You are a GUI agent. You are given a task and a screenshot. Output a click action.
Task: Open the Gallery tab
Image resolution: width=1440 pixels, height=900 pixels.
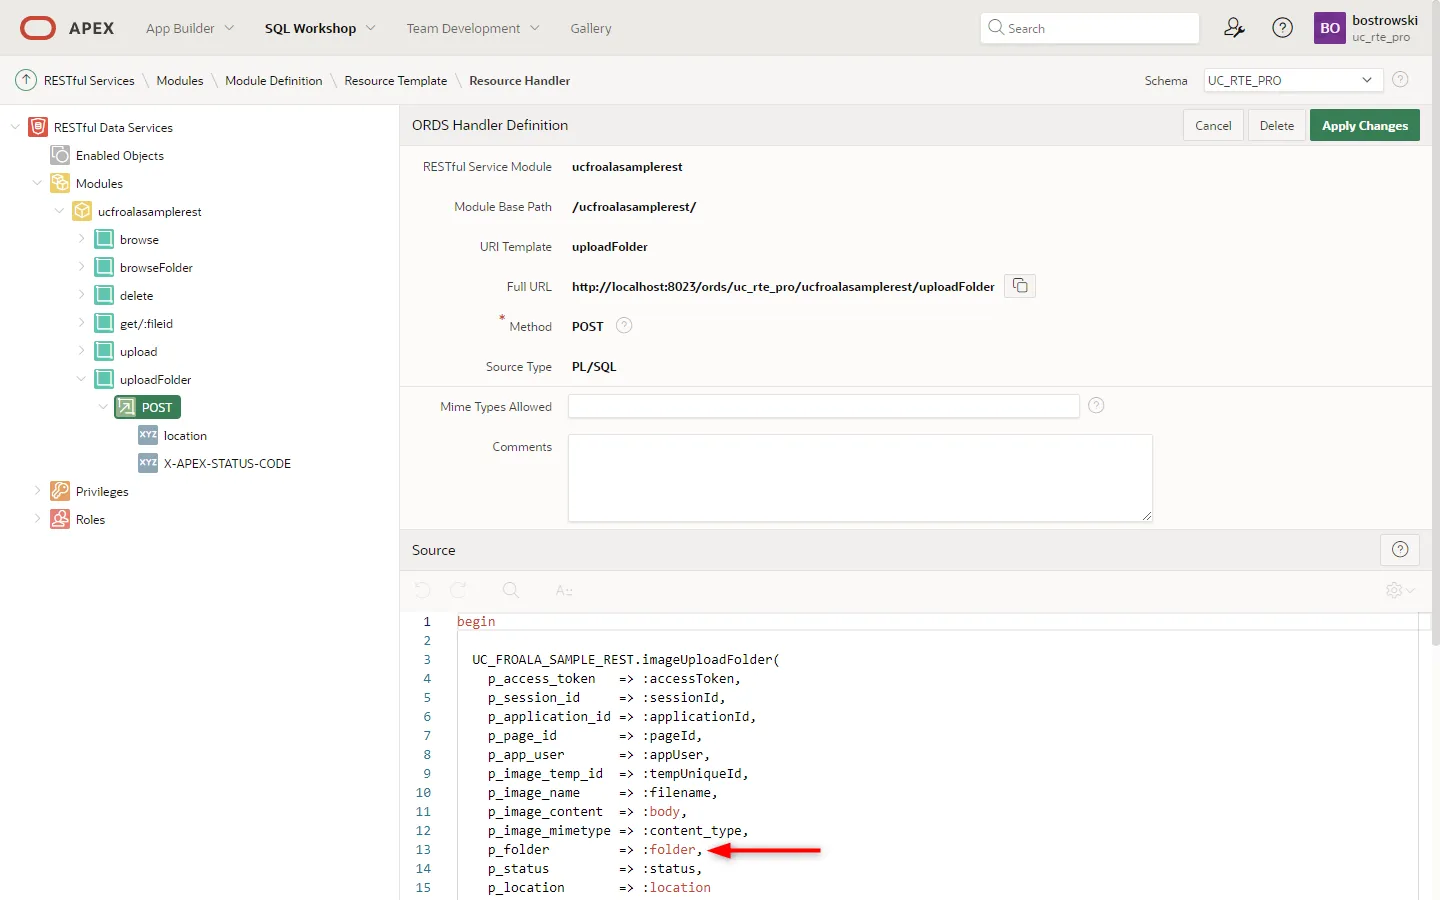pyautogui.click(x=590, y=28)
